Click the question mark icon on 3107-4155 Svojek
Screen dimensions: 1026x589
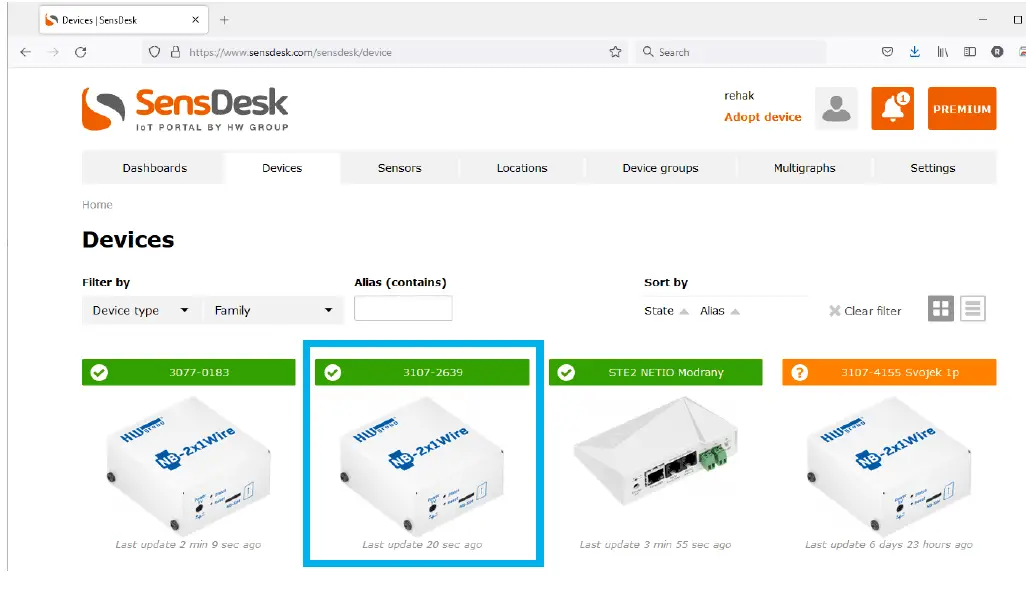[800, 372]
